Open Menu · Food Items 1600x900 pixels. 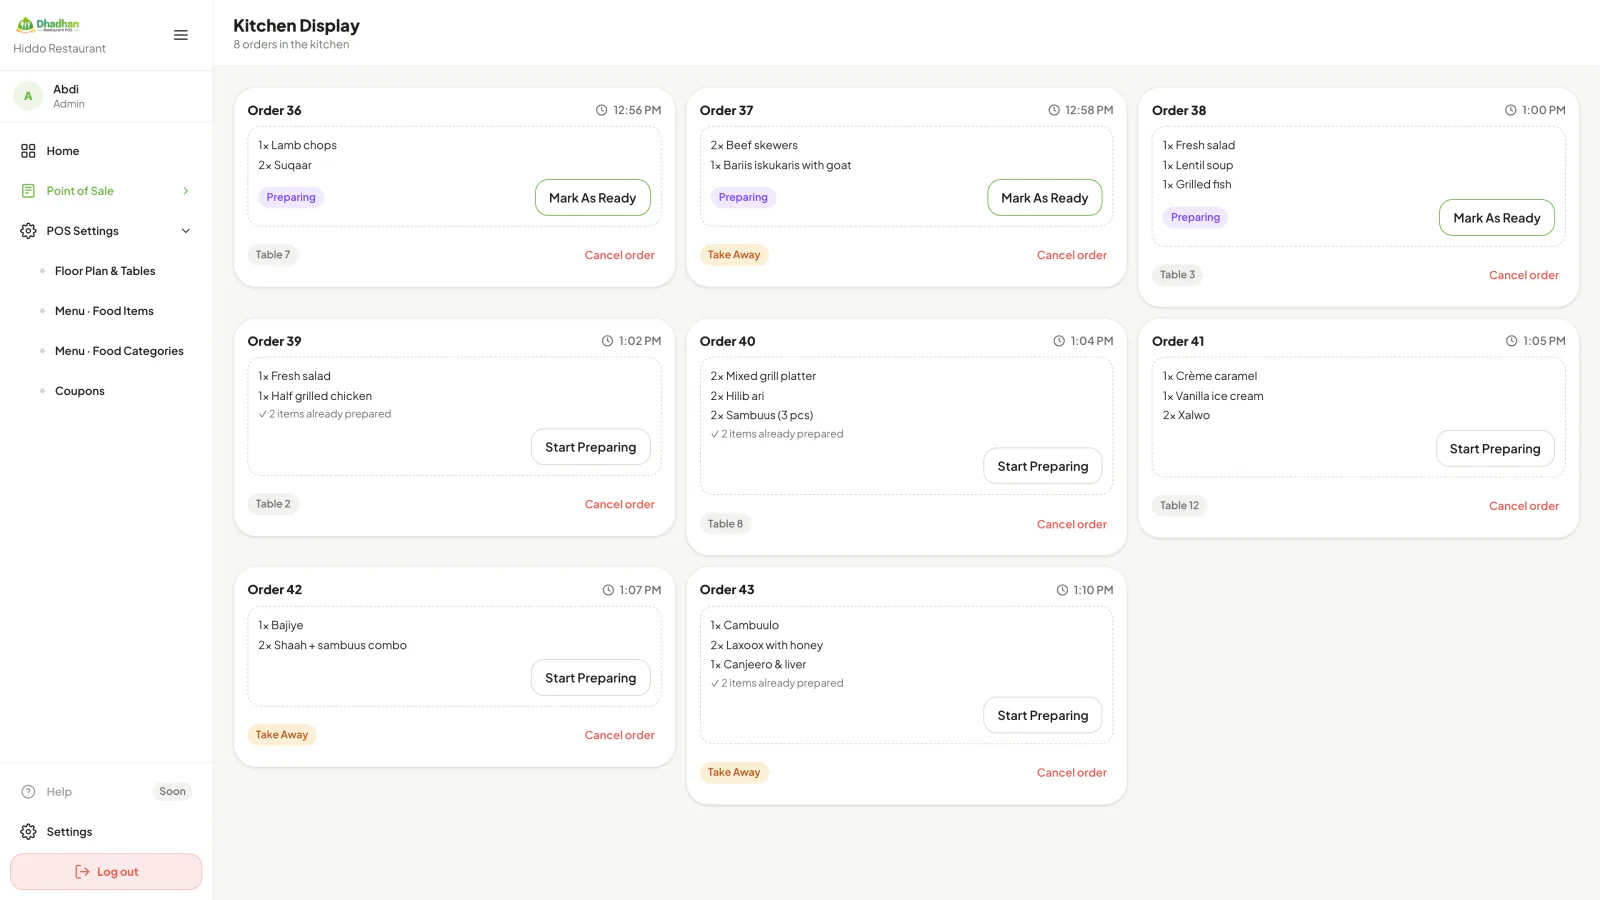coord(104,311)
